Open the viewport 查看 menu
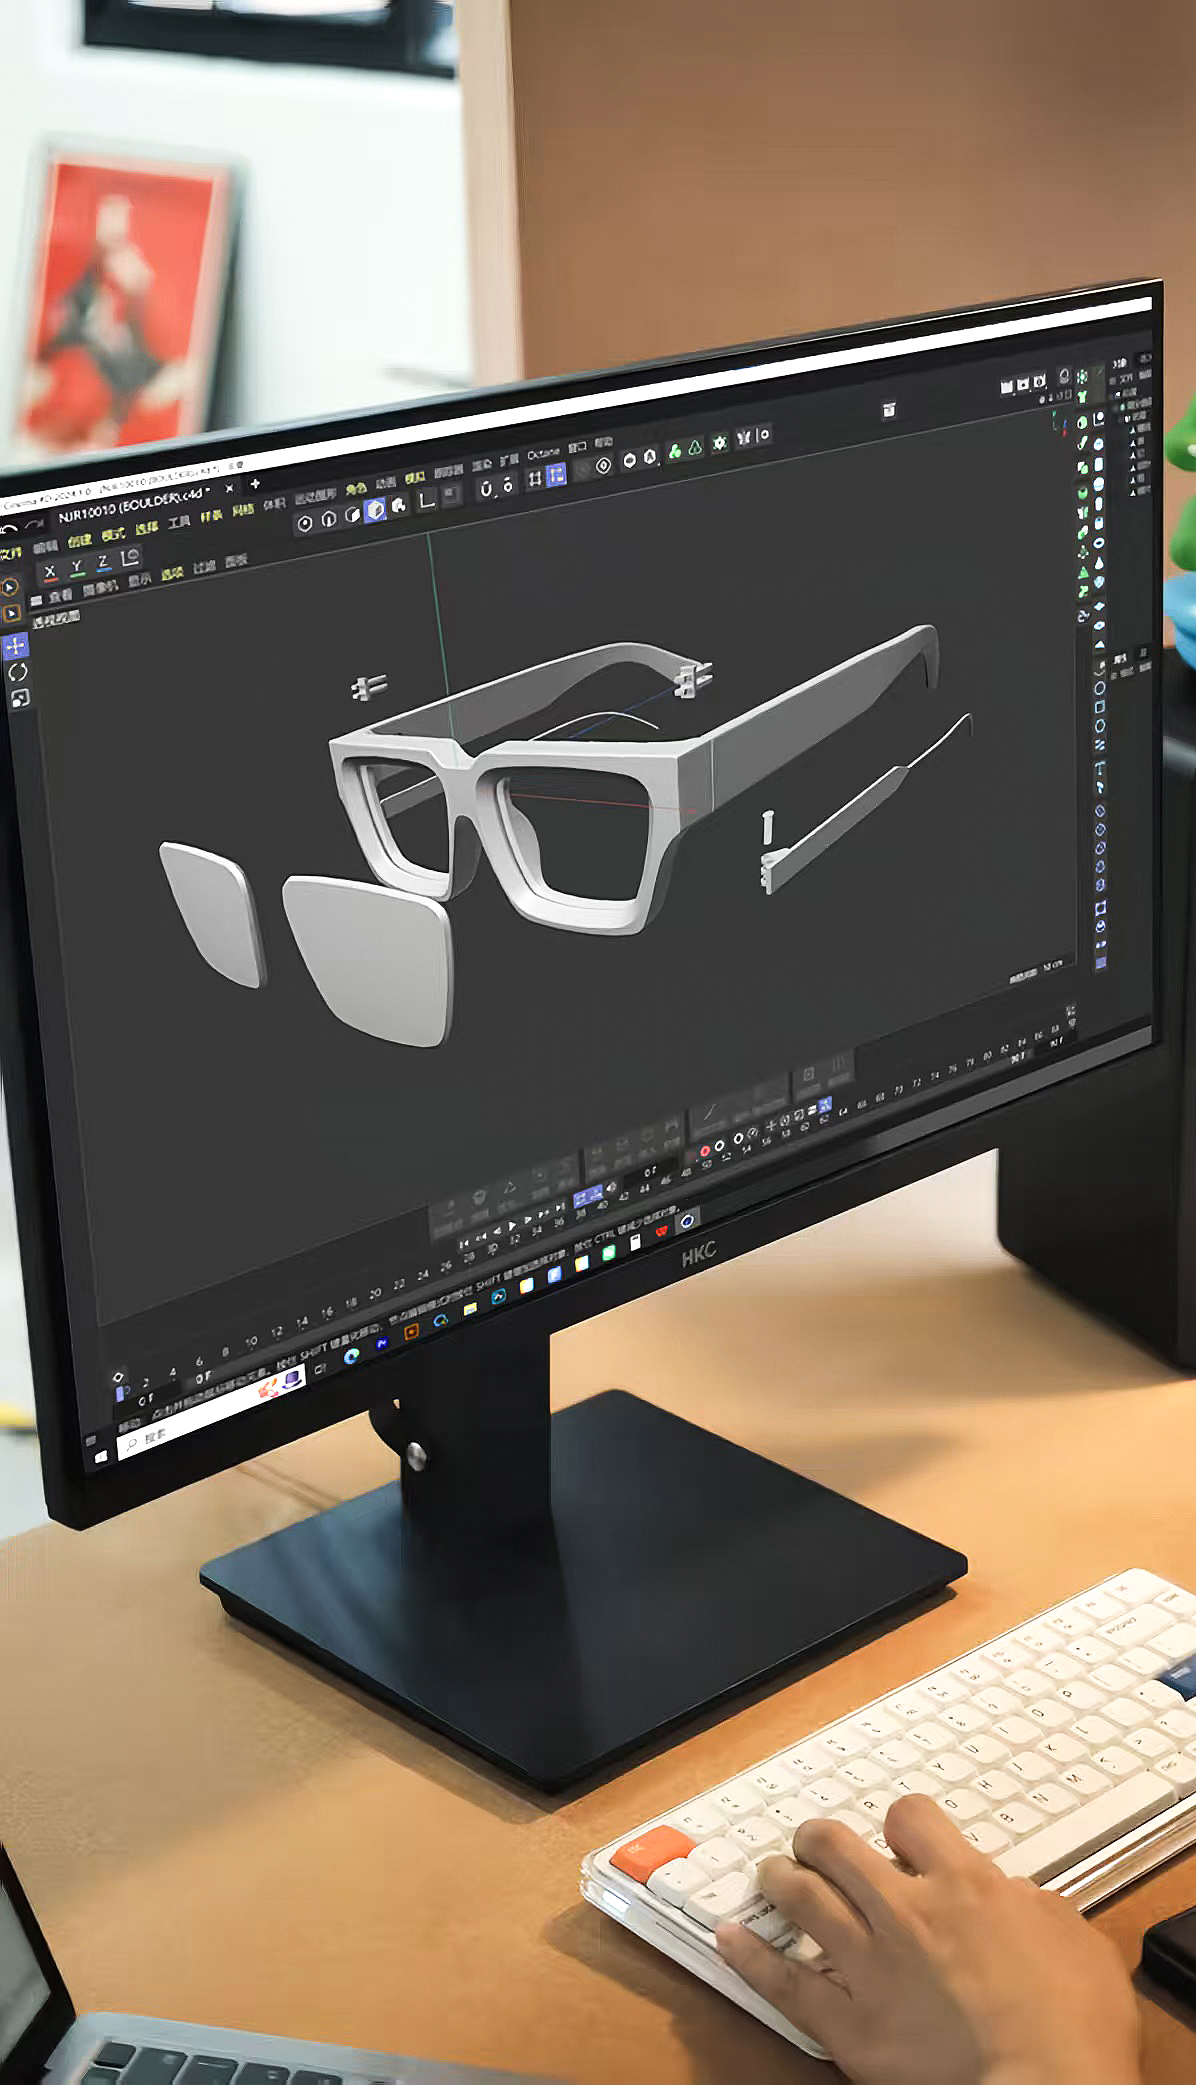Image resolution: width=1196 pixels, height=2085 pixels. click(x=60, y=595)
